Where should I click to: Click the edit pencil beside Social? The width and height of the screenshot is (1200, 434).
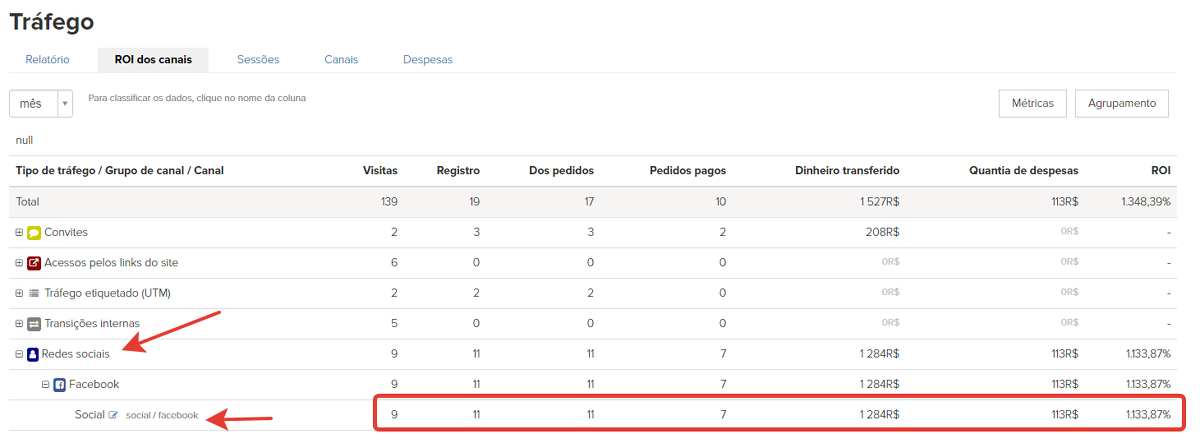pos(113,415)
